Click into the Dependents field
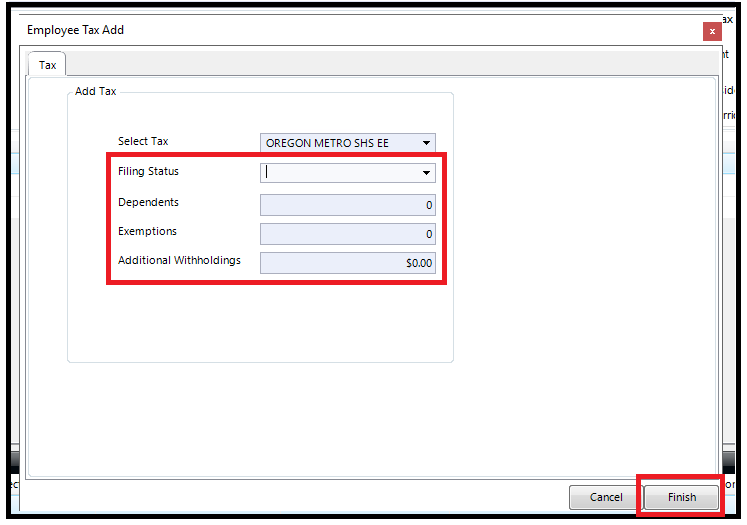The image size is (747, 525). 348,205
